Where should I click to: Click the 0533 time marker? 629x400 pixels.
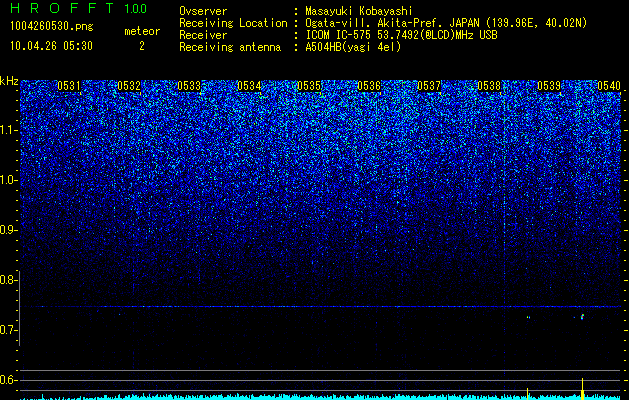click(189, 86)
